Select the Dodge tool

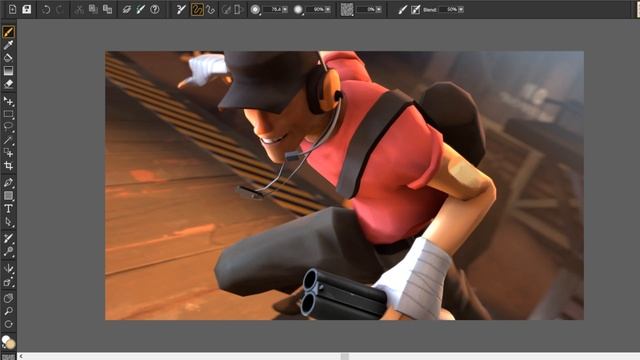(x=8, y=251)
